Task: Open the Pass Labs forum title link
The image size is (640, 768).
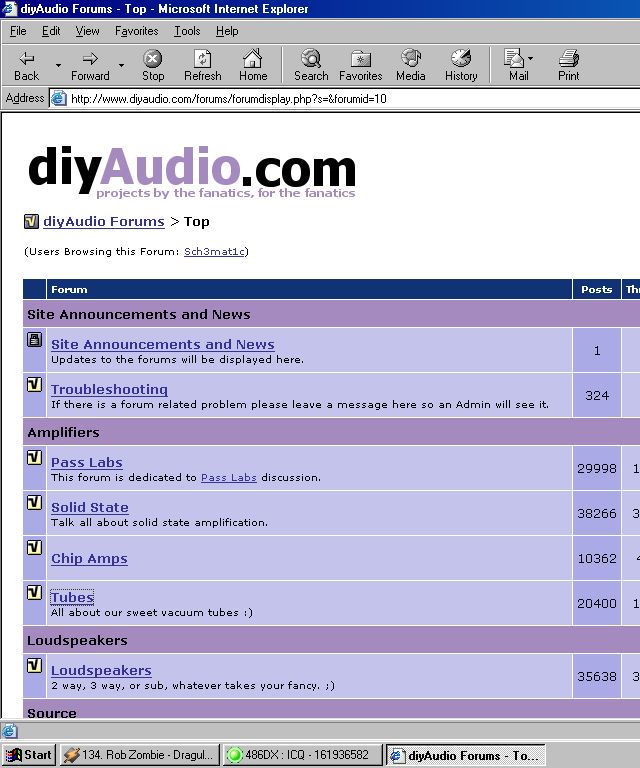Action: pyautogui.click(x=87, y=462)
